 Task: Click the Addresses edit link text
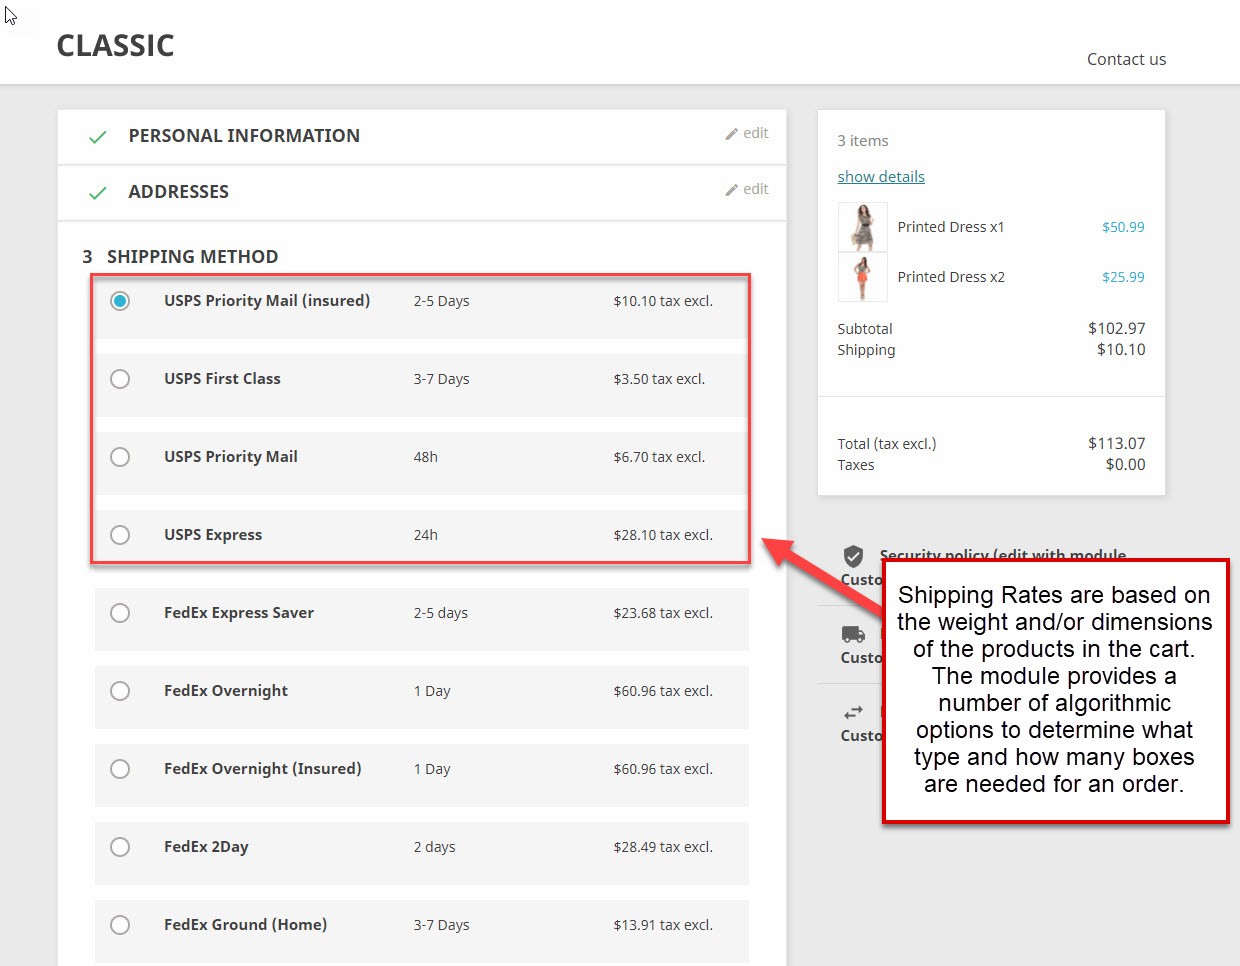(756, 189)
